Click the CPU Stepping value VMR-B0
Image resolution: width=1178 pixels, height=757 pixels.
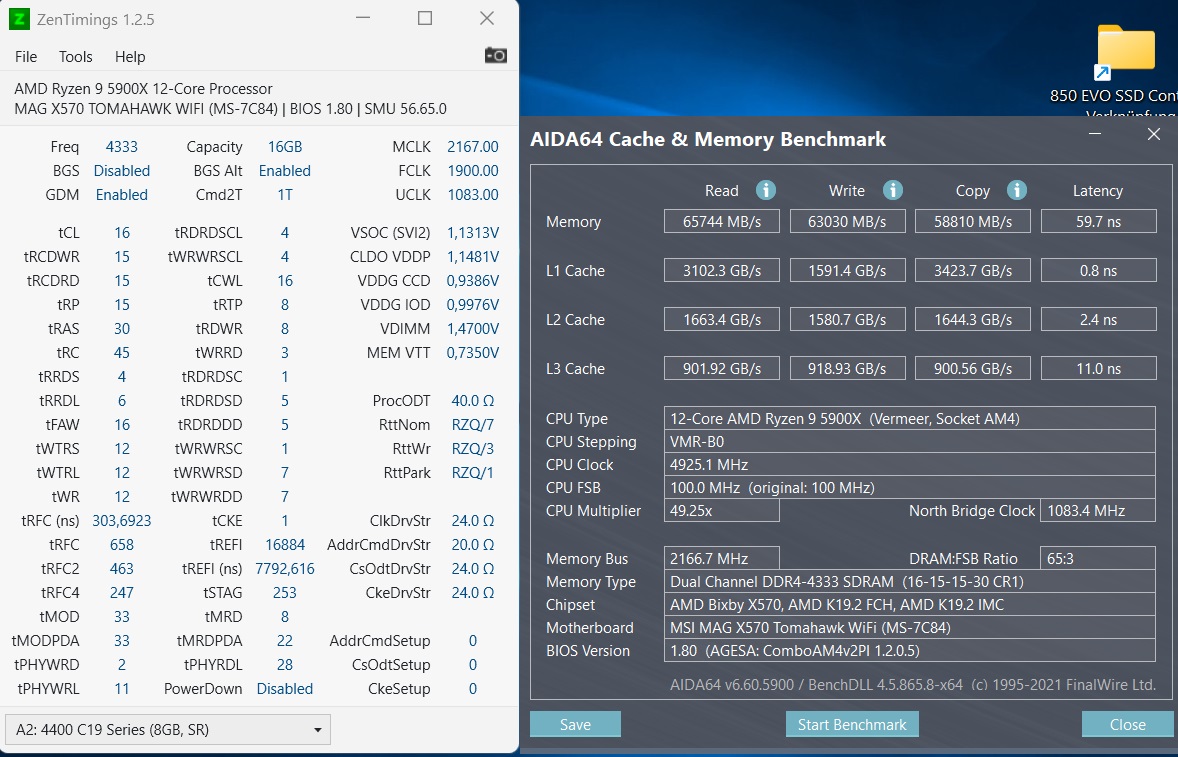910,442
